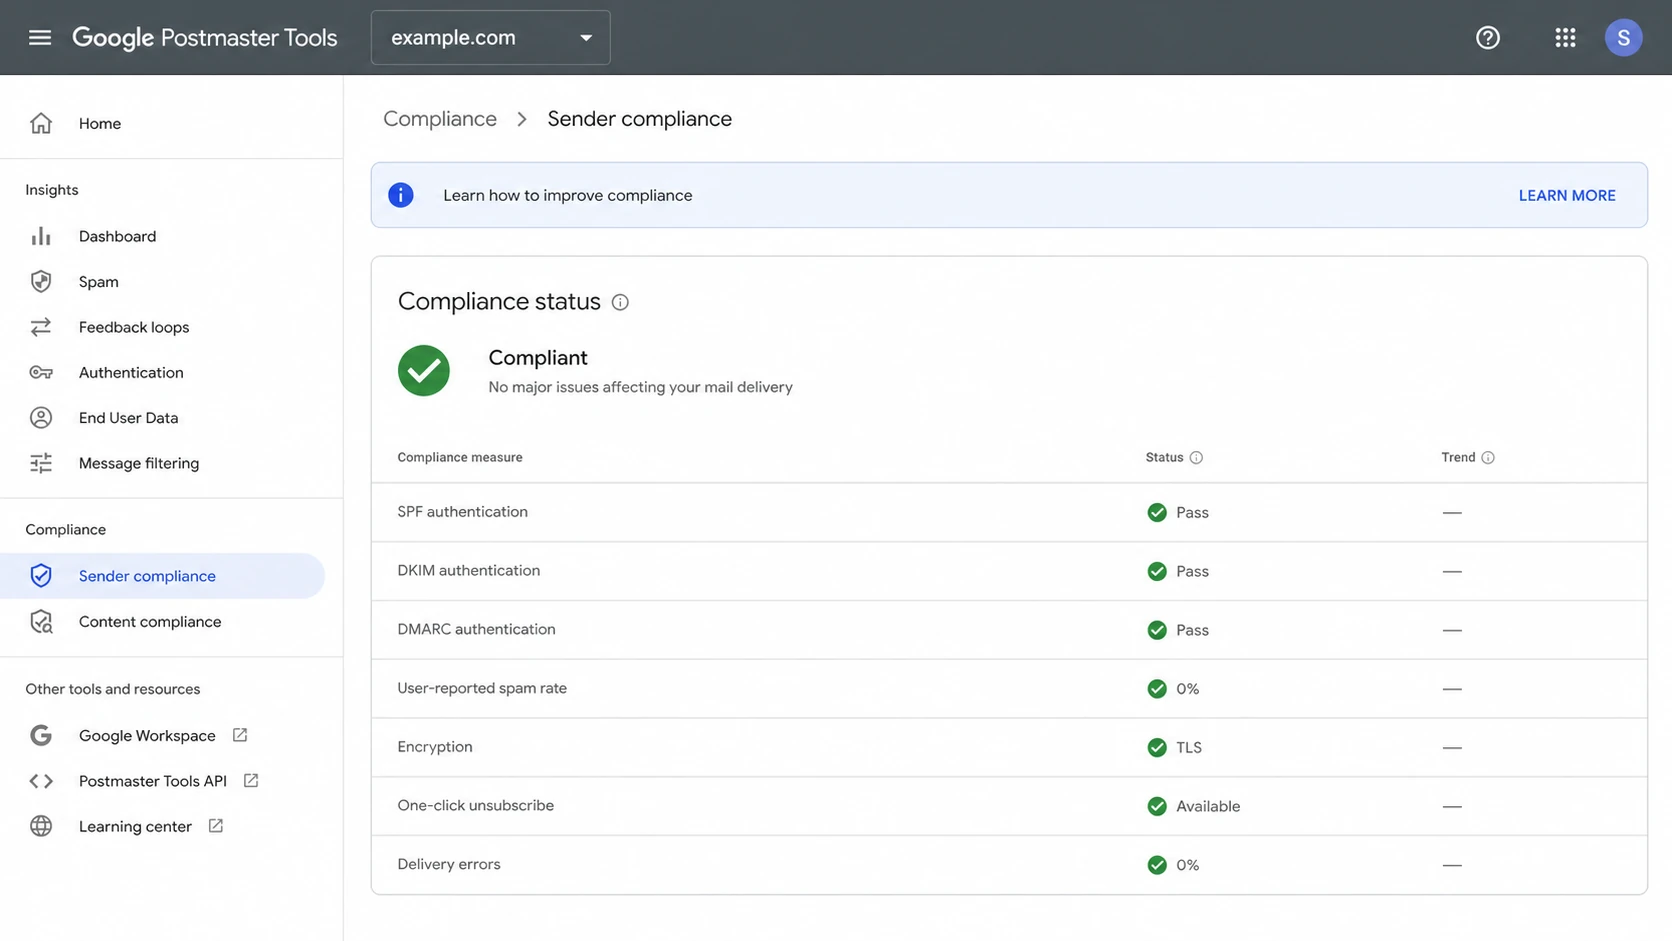Screen dimensions: 1672x941
Task: Click Google Postmaster Tools logo text
Action: (x=205, y=37)
